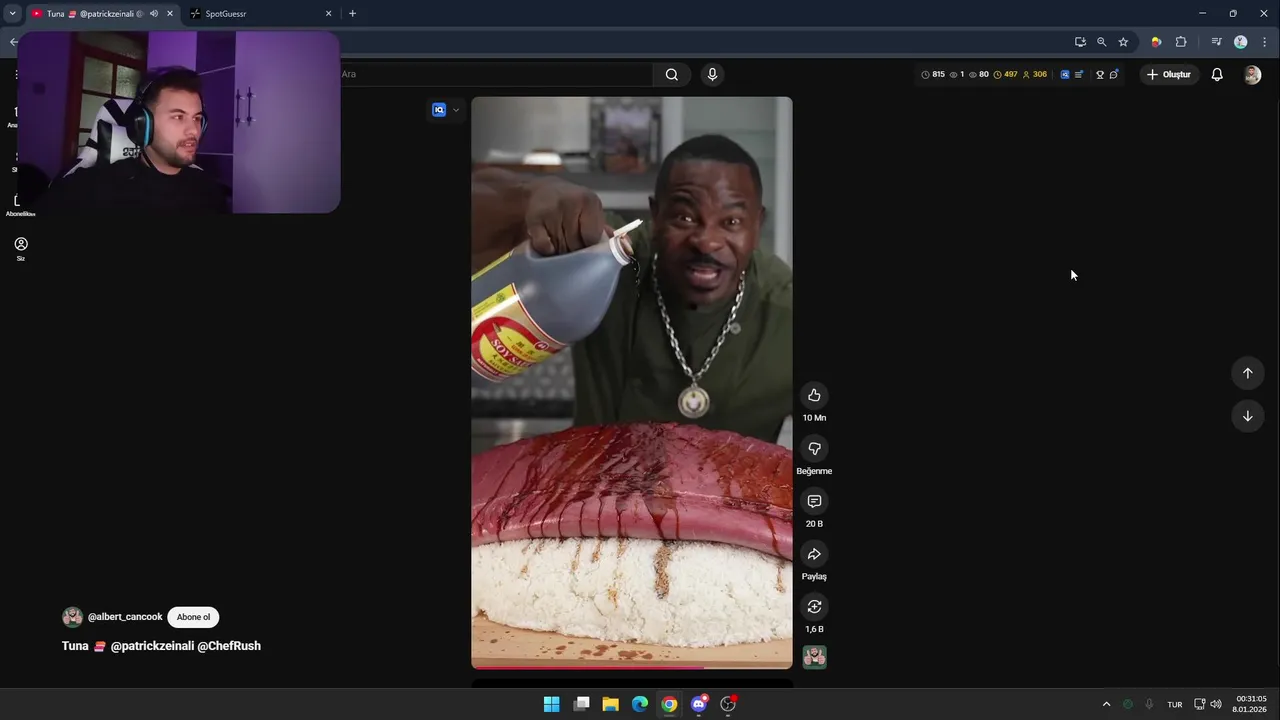Start voice search with microphone icon

coord(712,74)
